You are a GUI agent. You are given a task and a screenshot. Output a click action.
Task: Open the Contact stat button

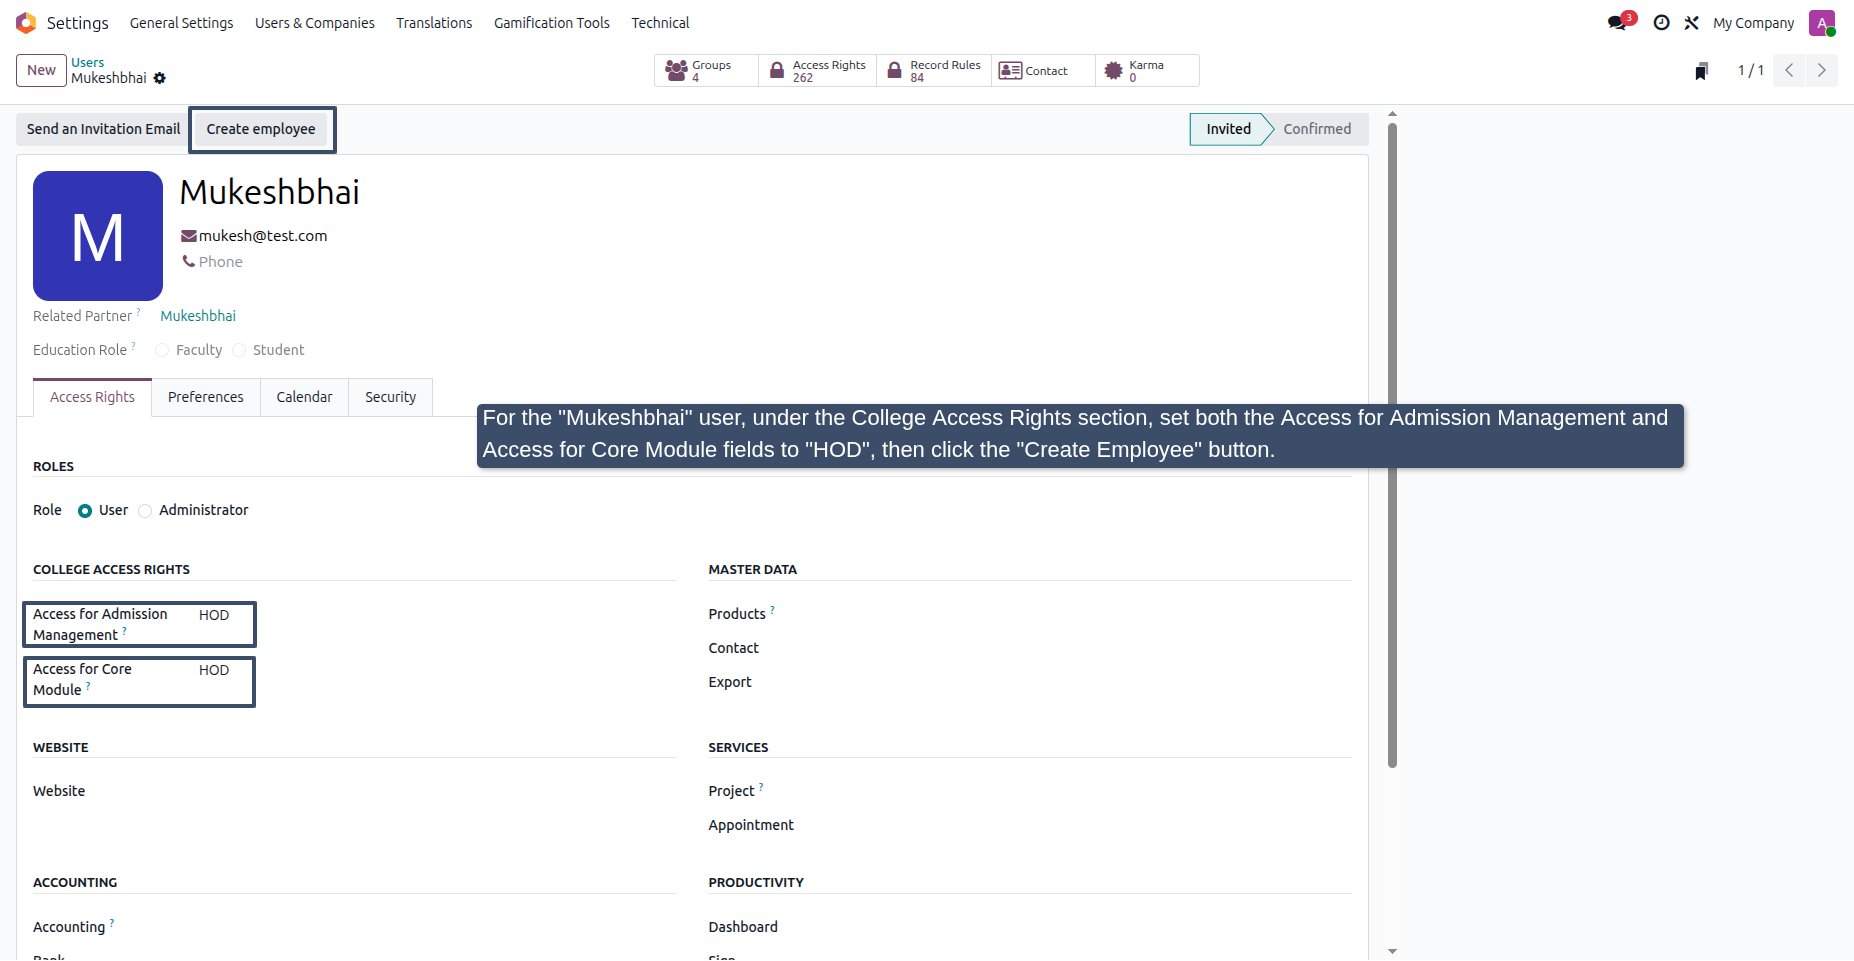coord(1044,71)
